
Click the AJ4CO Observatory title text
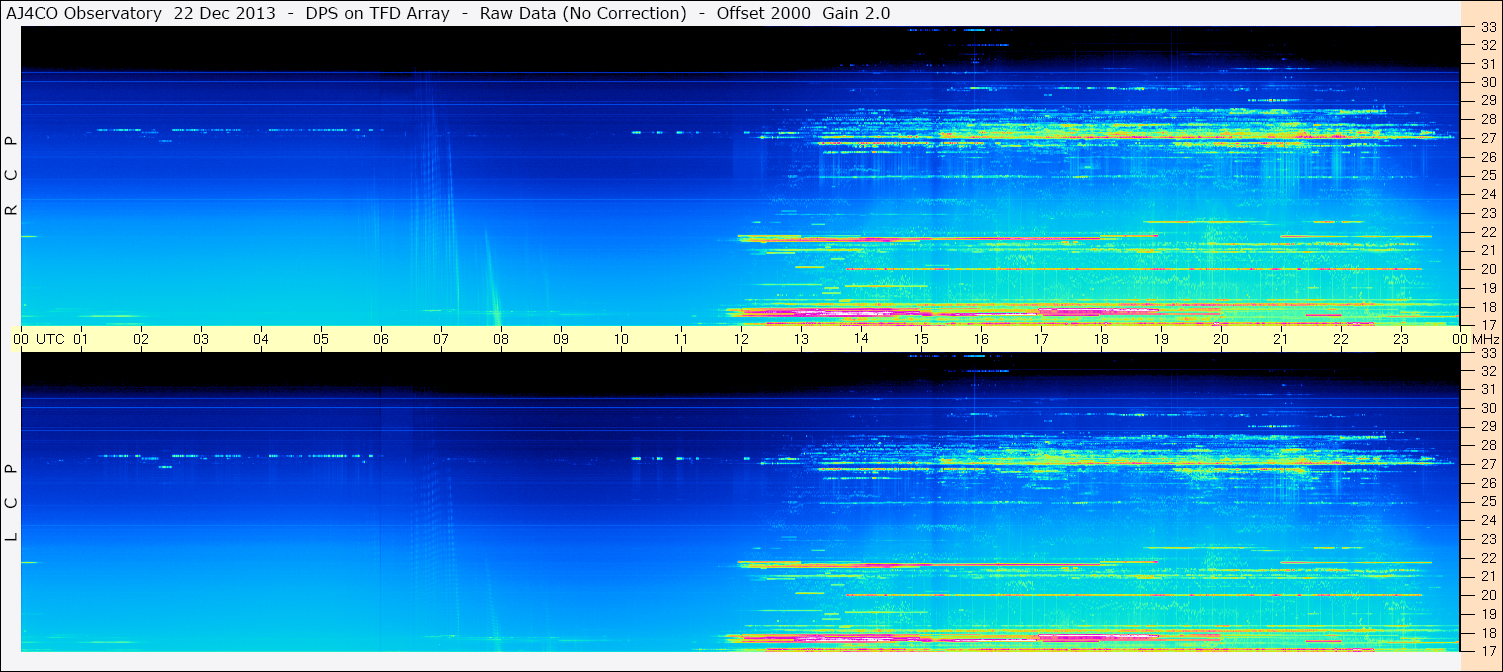pos(83,13)
